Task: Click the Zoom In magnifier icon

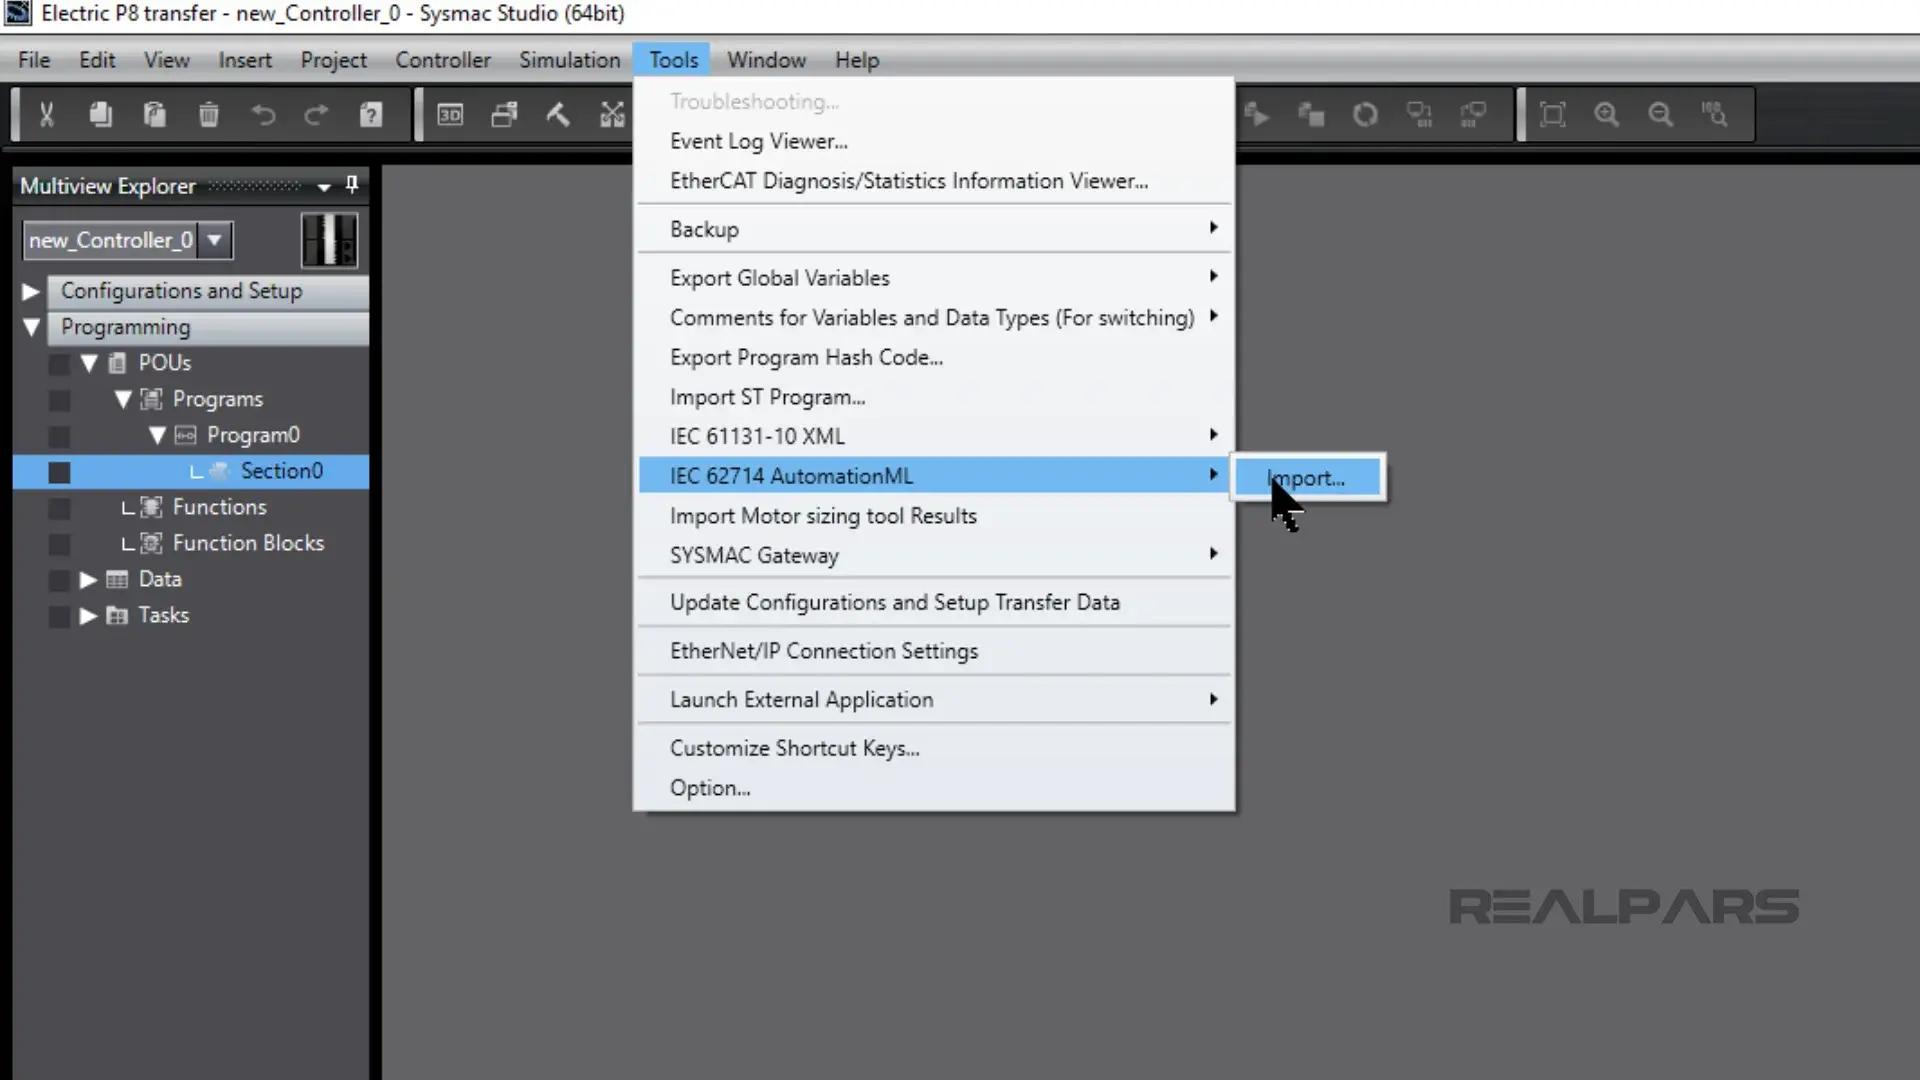Action: [1606, 114]
